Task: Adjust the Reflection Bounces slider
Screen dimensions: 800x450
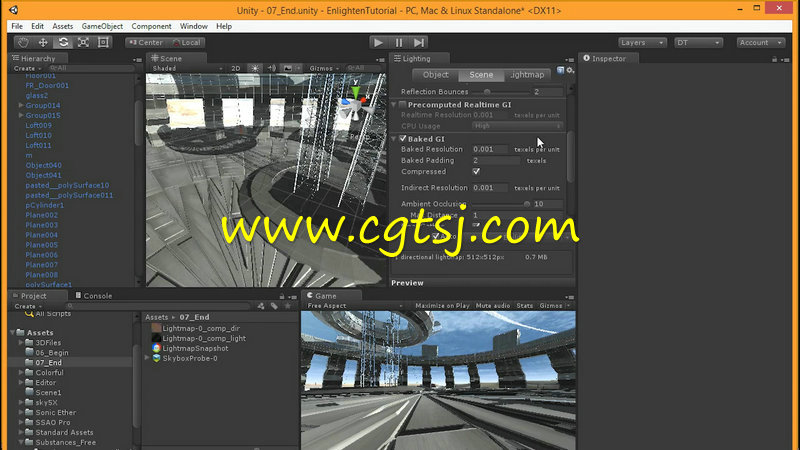Action: (501, 92)
